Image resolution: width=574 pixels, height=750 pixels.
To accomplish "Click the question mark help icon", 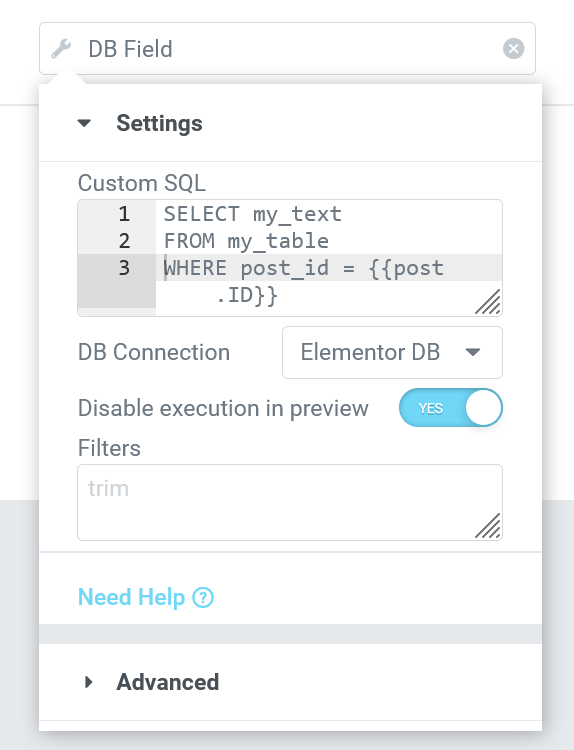I will 203,598.
